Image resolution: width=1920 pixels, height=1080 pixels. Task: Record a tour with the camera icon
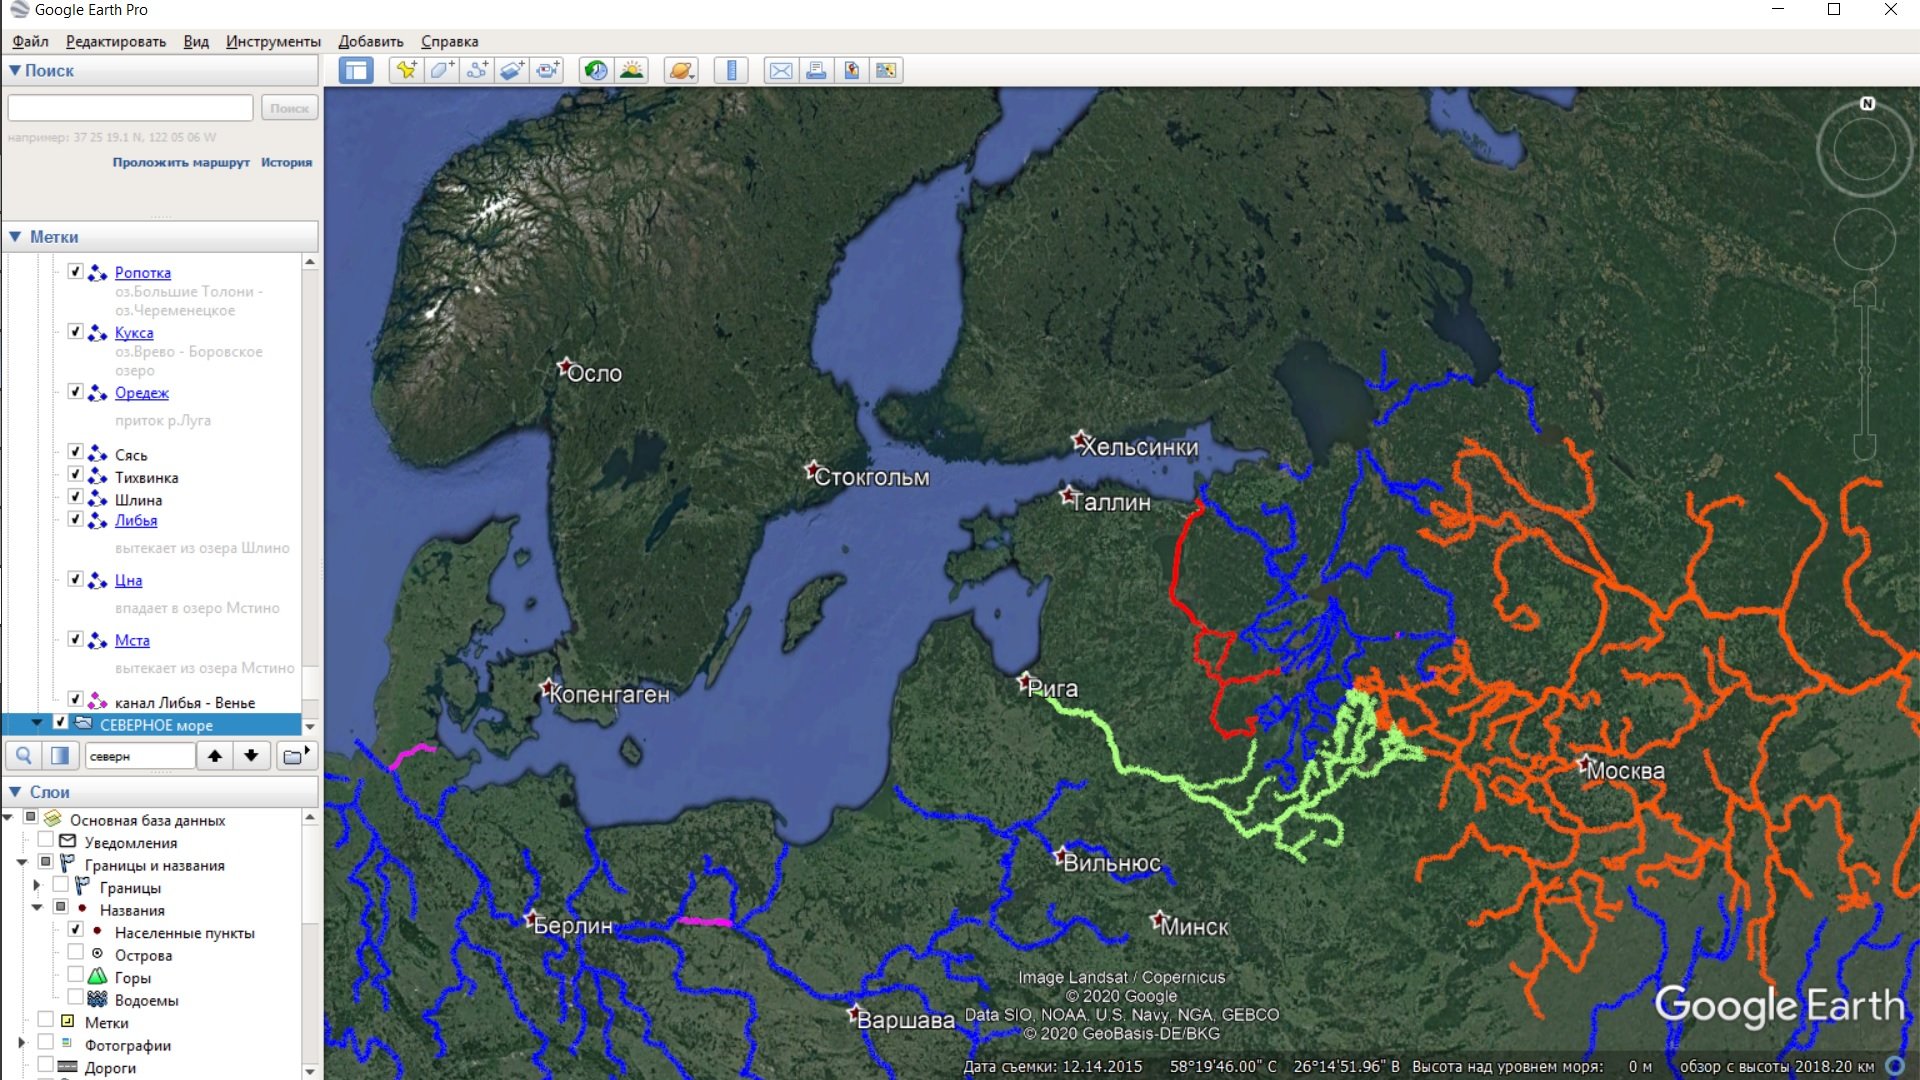click(548, 70)
